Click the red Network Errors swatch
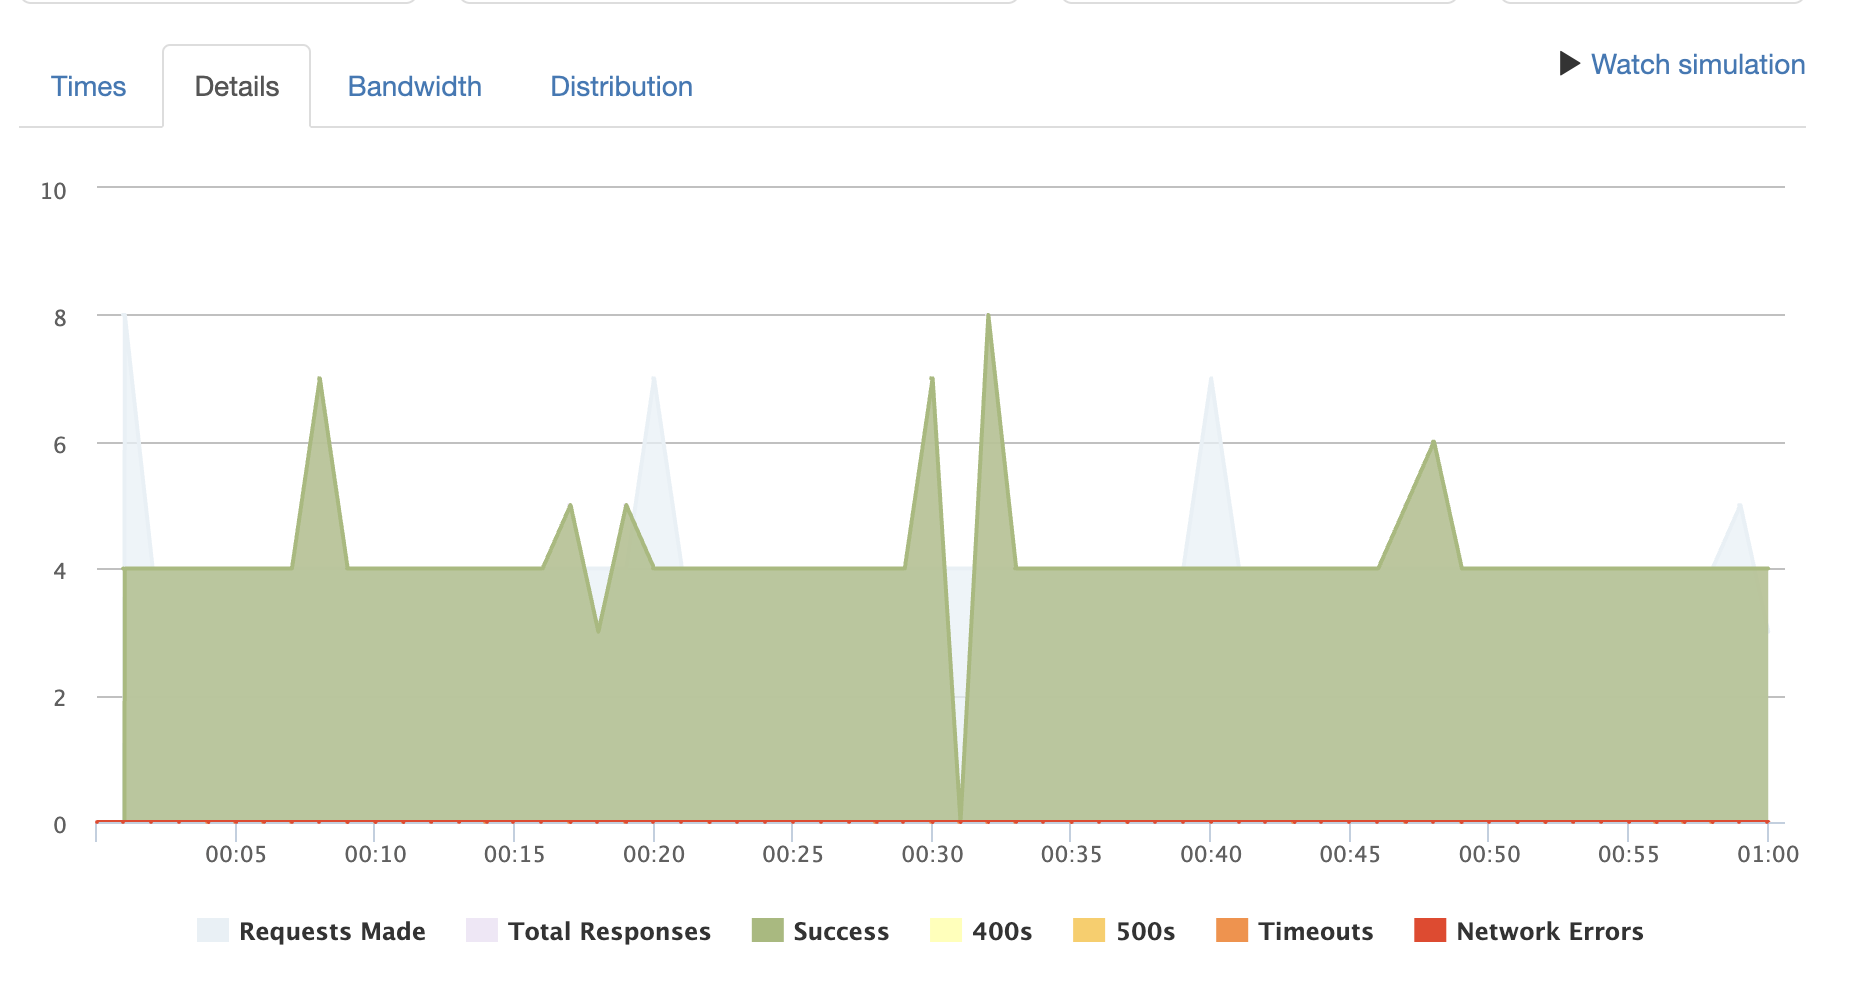This screenshot has height=988, width=1856. coord(1430,931)
